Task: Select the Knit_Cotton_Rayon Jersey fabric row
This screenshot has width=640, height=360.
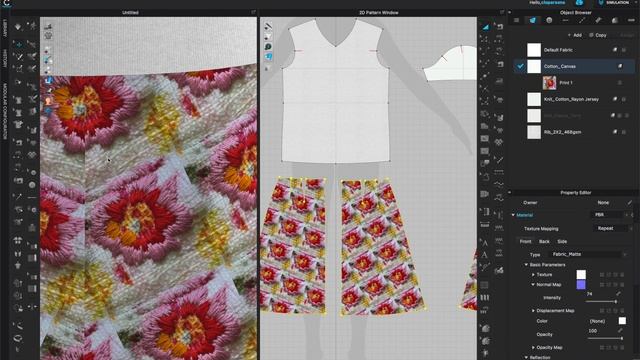Action: point(574,99)
